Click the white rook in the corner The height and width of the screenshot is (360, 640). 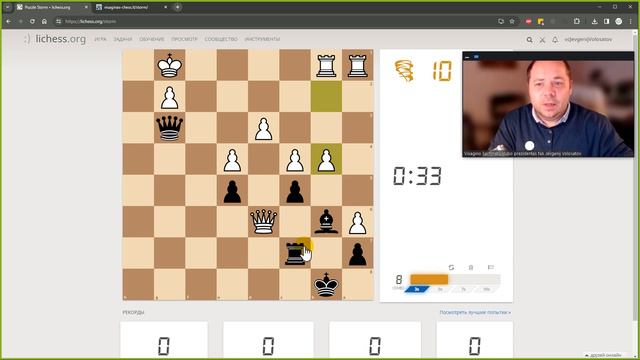click(x=358, y=65)
